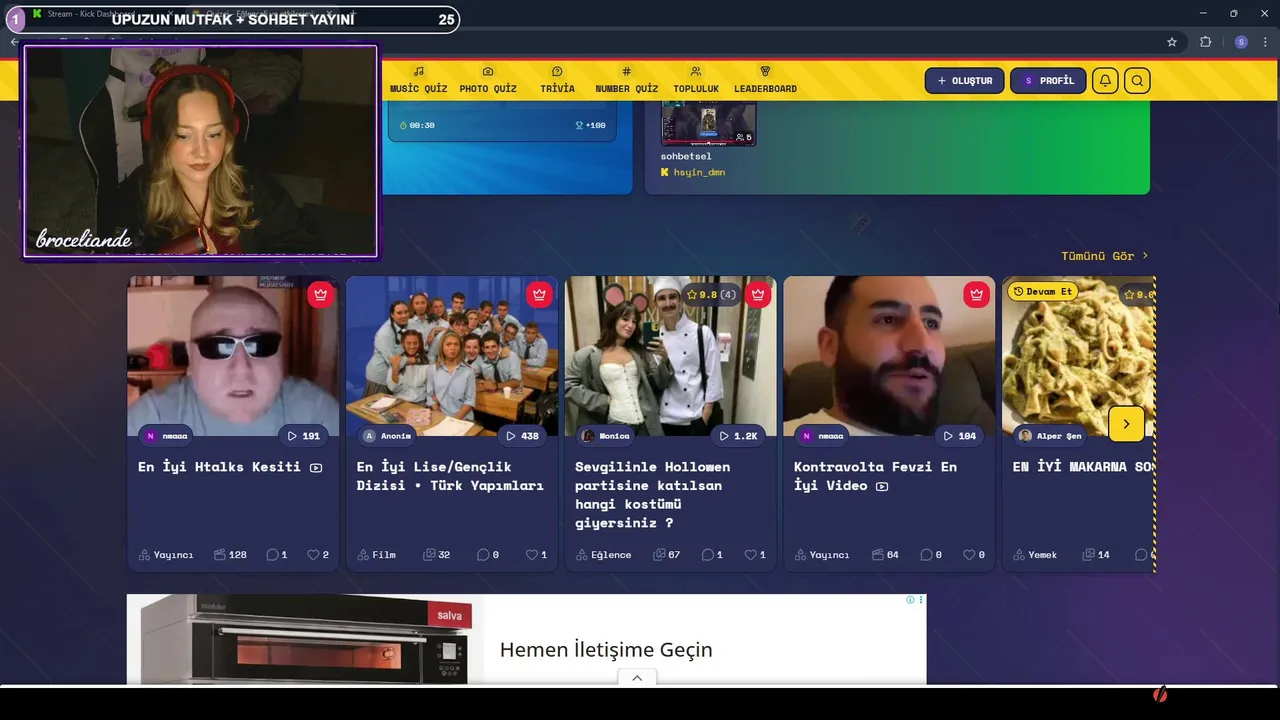Click the play count 1.2K on Hollowen card
The width and height of the screenshot is (1280, 720).
click(739, 436)
